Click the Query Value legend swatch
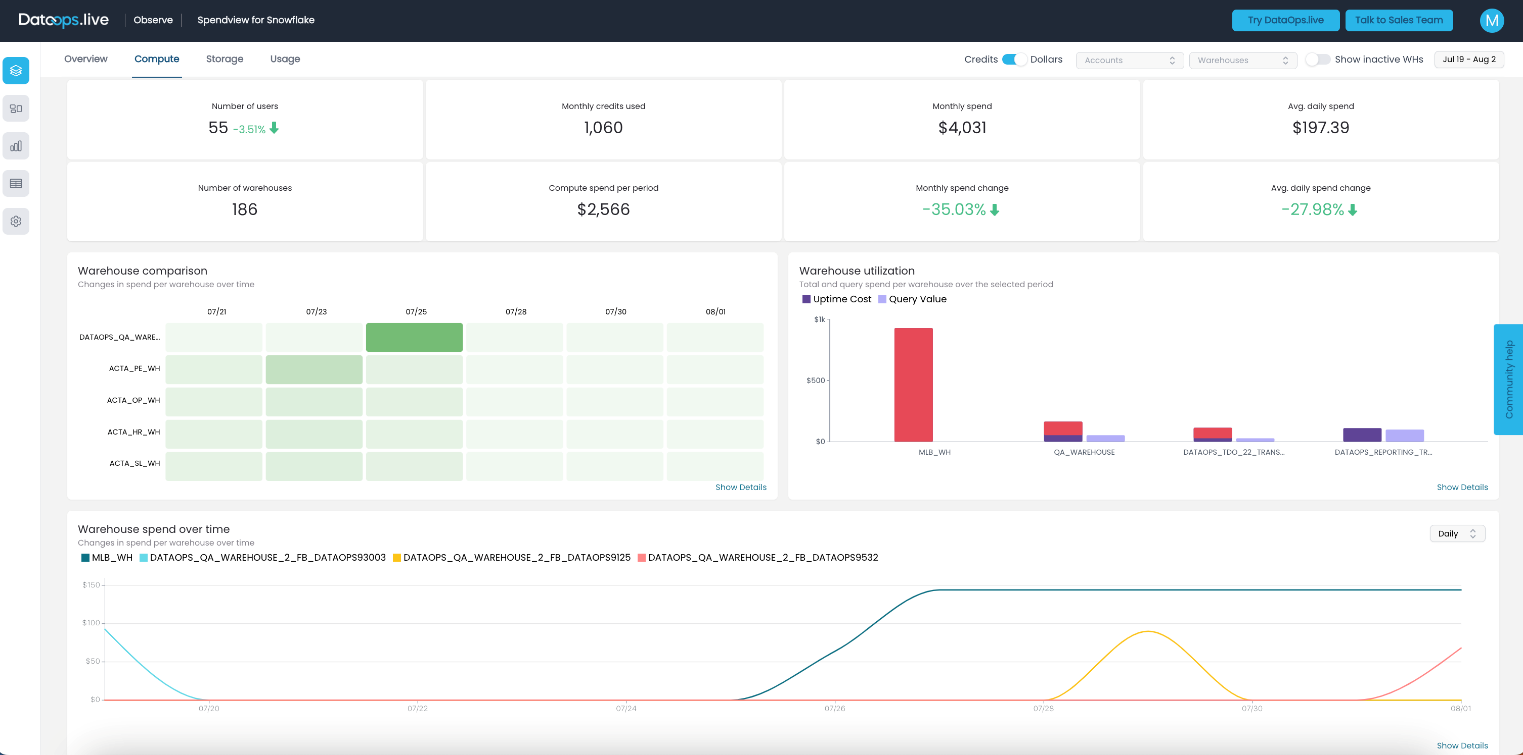Image resolution: width=1523 pixels, height=755 pixels. click(882, 299)
